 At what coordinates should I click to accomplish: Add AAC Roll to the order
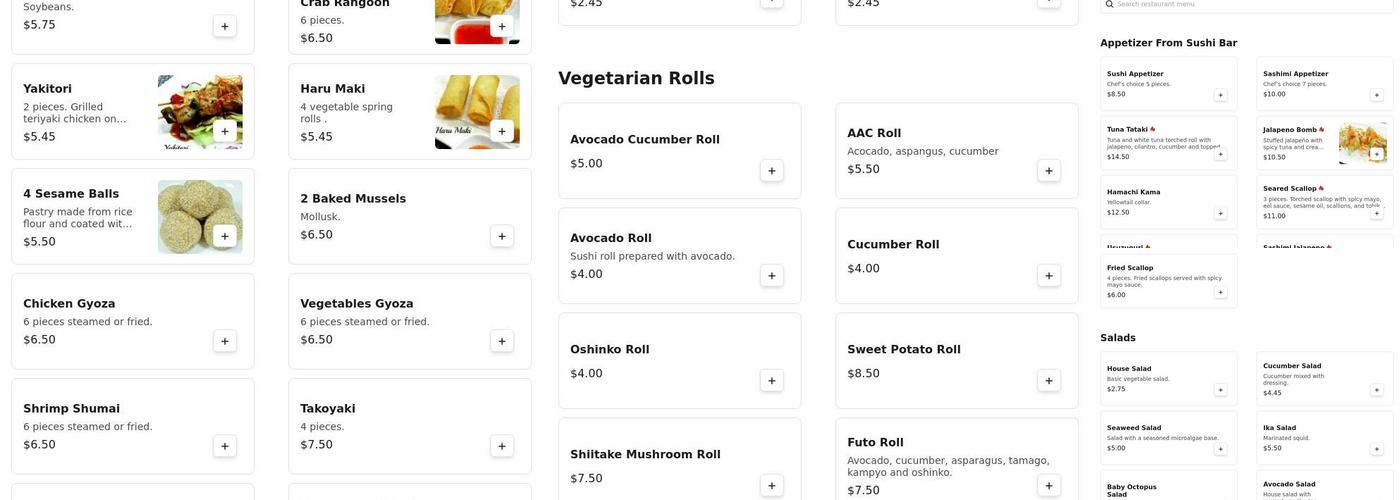pyautogui.click(x=1048, y=171)
